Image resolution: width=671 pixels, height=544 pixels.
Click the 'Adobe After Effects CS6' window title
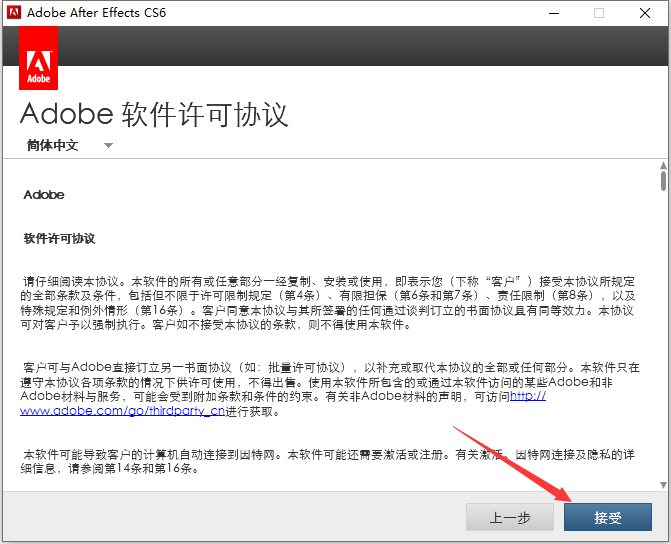coord(98,13)
